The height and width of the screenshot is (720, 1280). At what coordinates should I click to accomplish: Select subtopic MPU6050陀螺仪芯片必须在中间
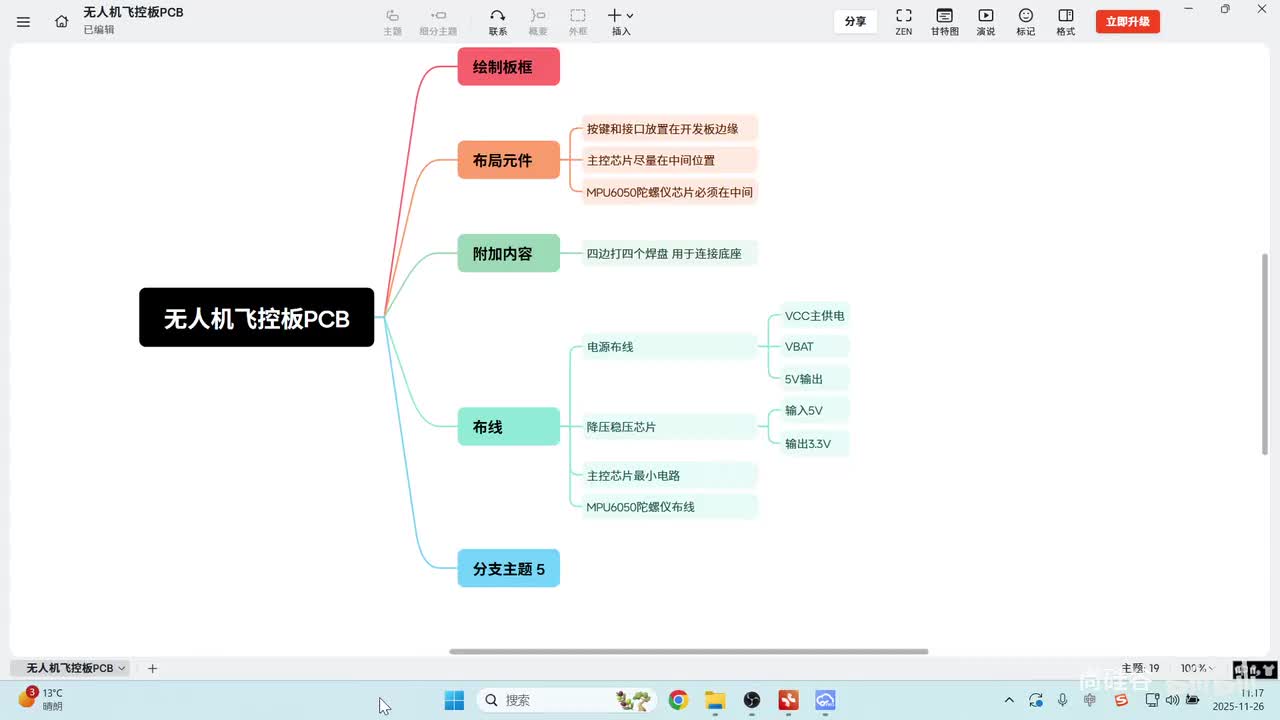click(670, 191)
